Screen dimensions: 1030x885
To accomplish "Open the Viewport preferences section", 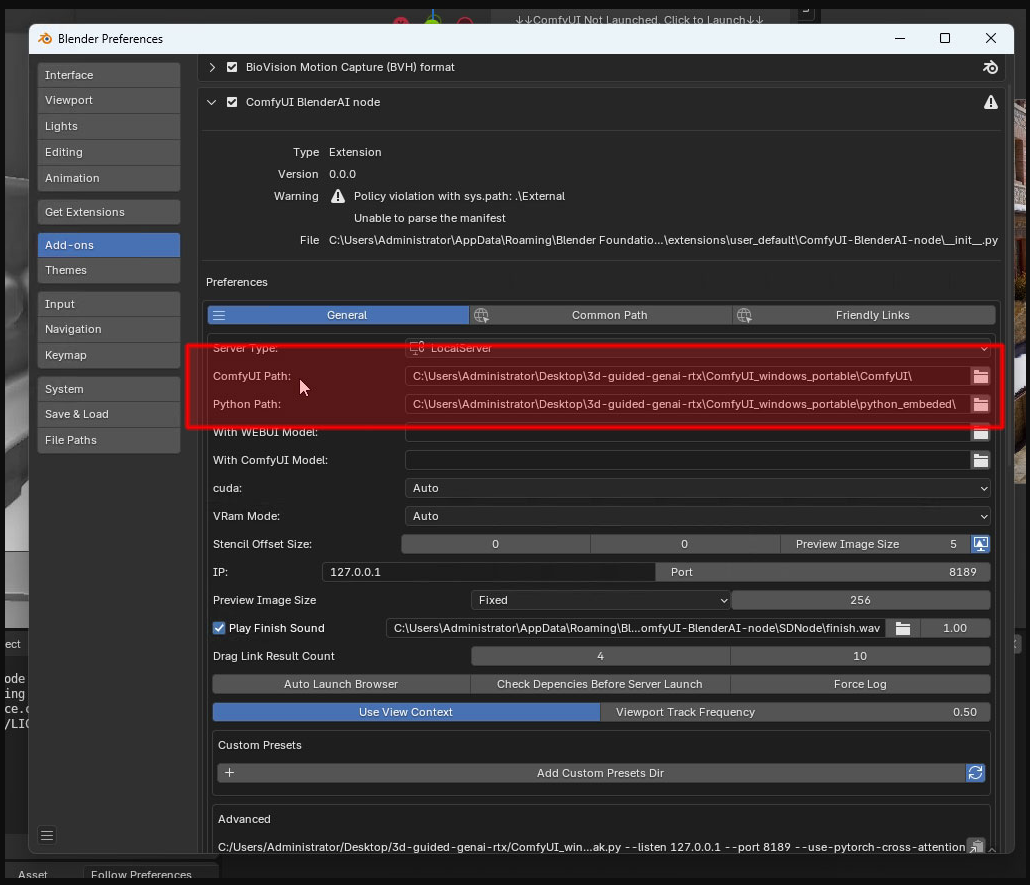I will pos(108,101).
